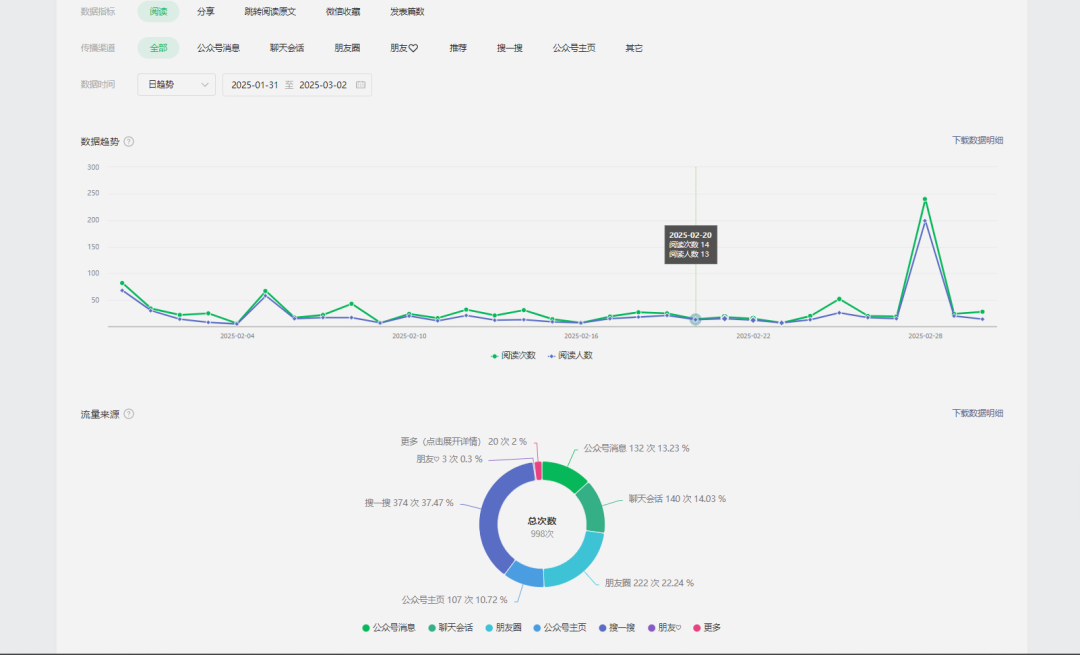
Task: Open the help tooltip beside 数据趋势
Action: pyautogui.click(x=129, y=142)
